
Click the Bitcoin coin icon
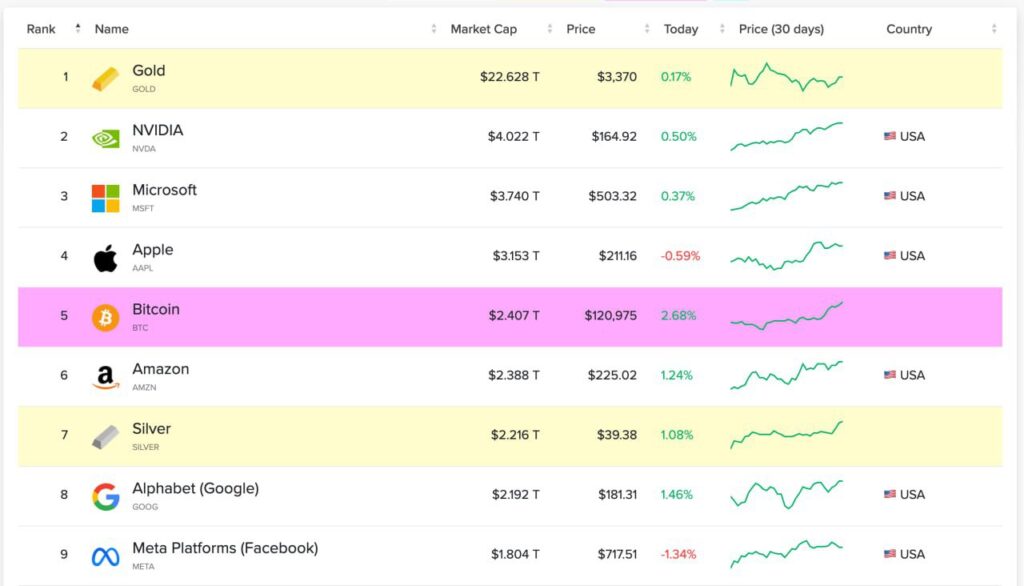(x=106, y=315)
